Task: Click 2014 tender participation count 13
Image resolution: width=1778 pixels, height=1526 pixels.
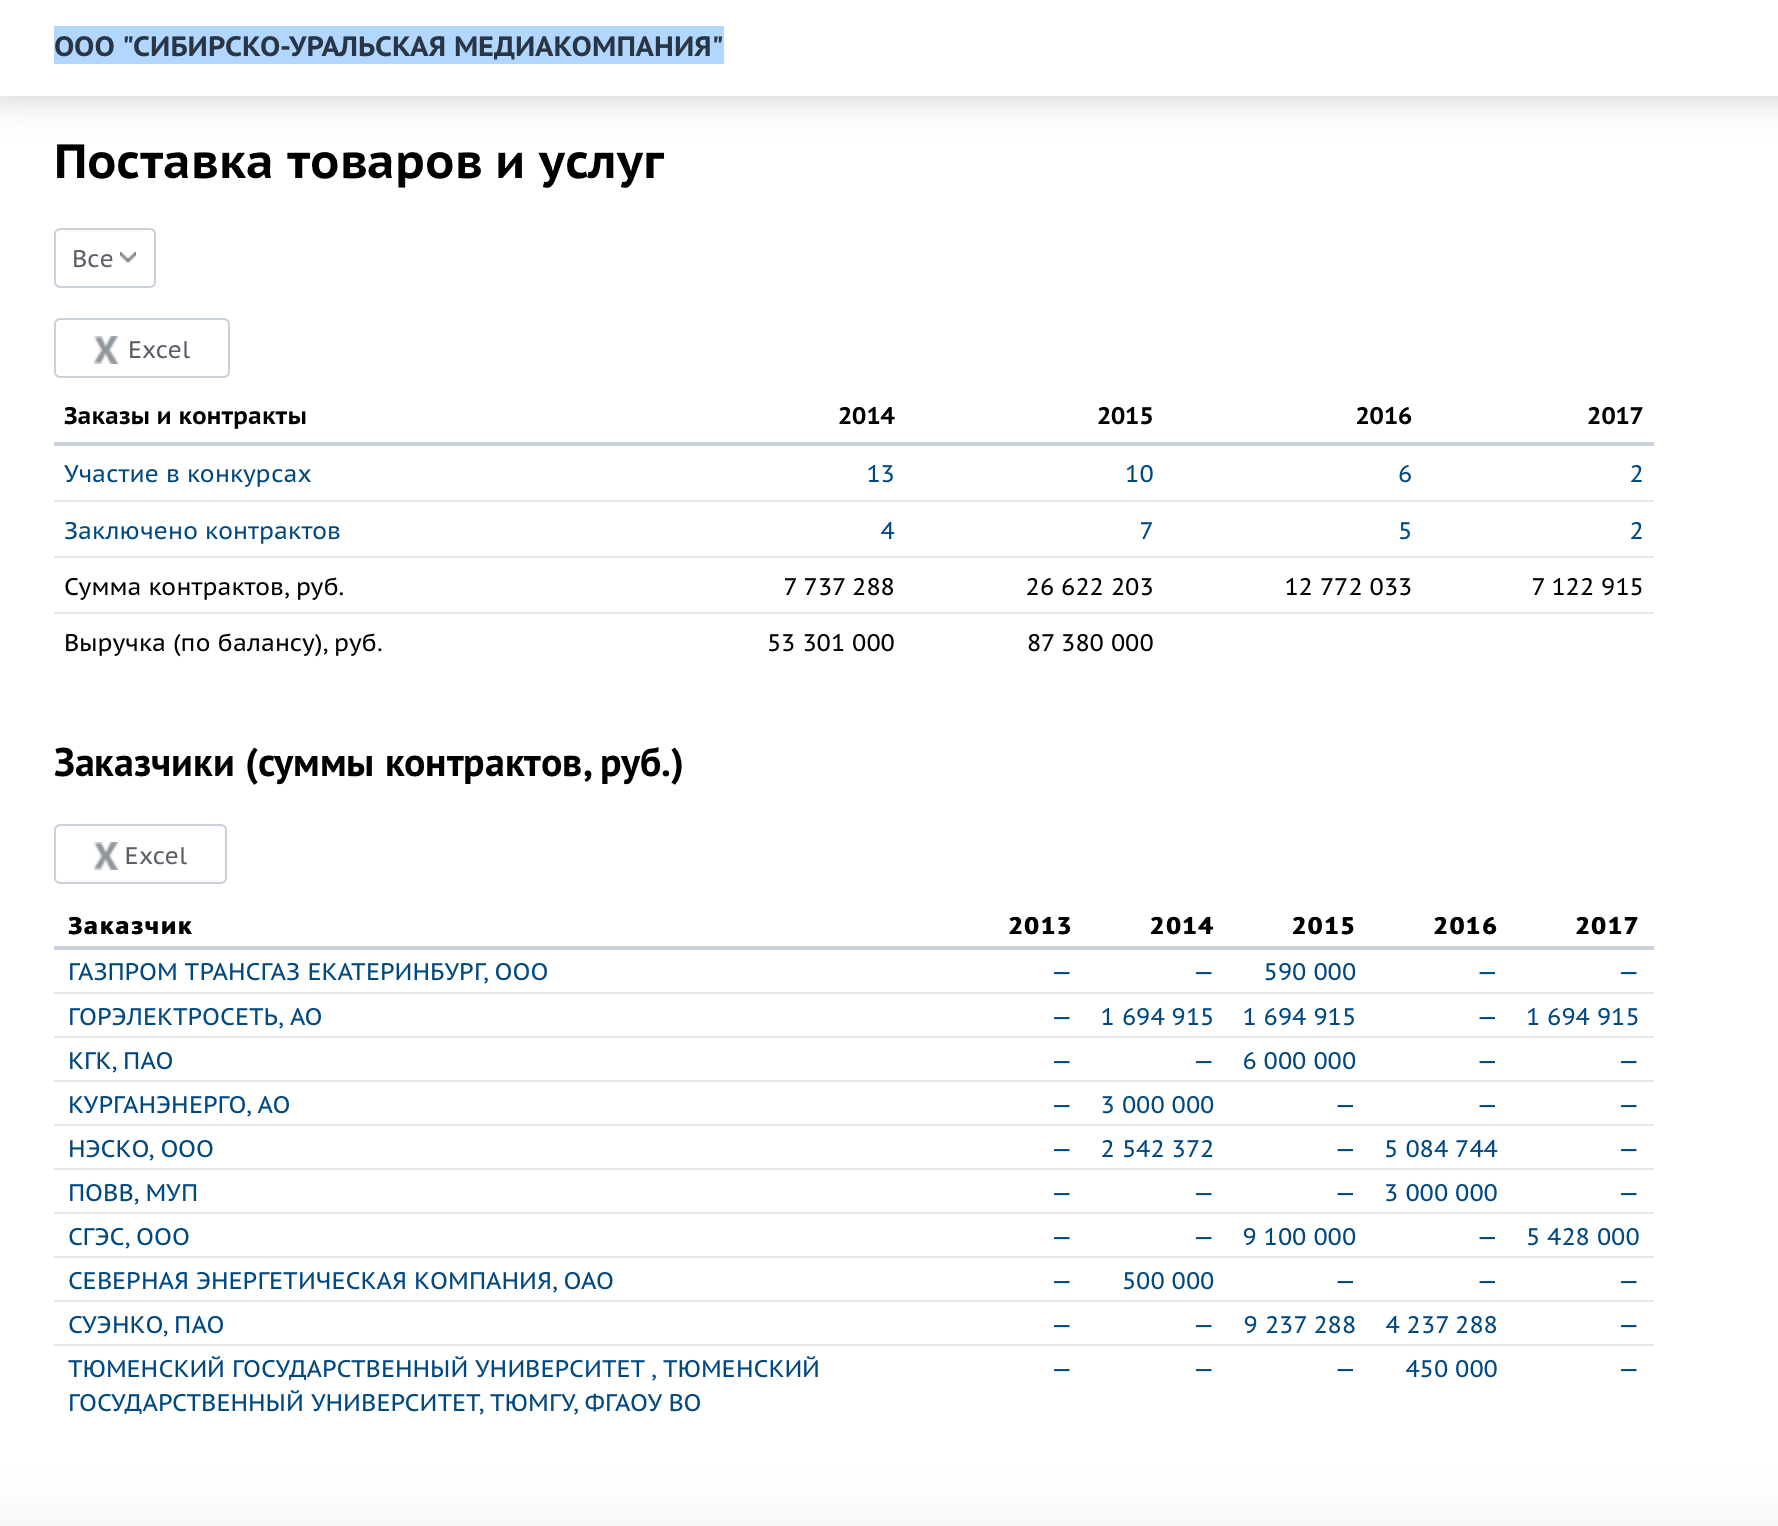Action: 879,474
